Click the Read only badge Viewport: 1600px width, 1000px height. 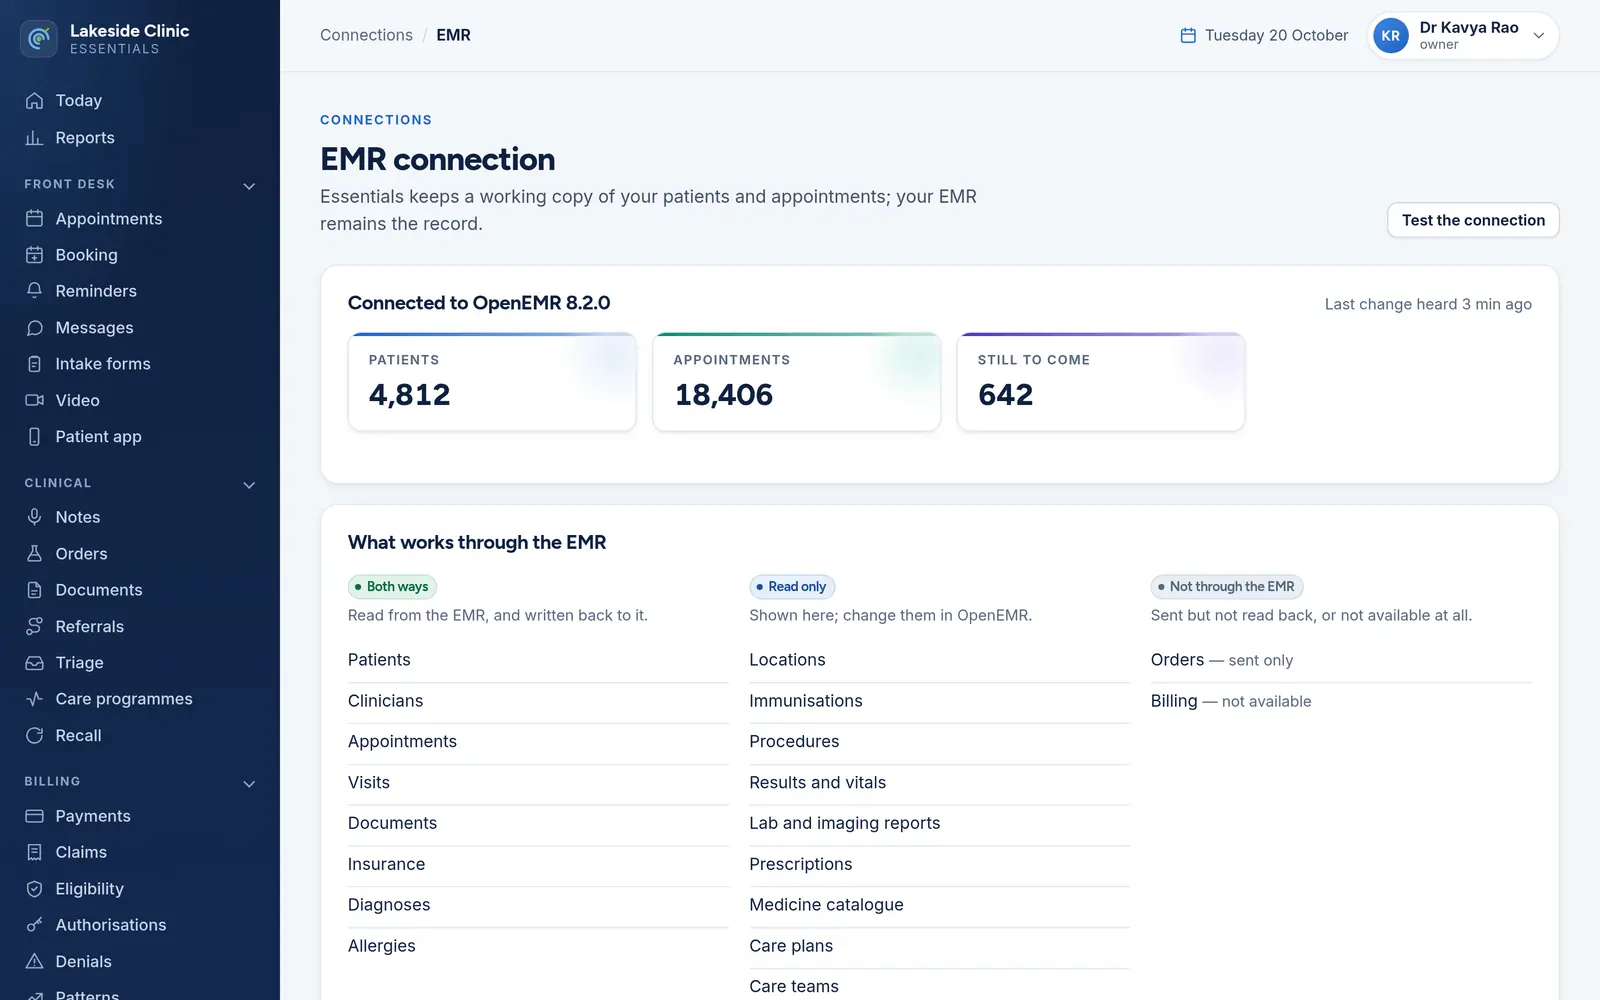(x=792, y=587)
